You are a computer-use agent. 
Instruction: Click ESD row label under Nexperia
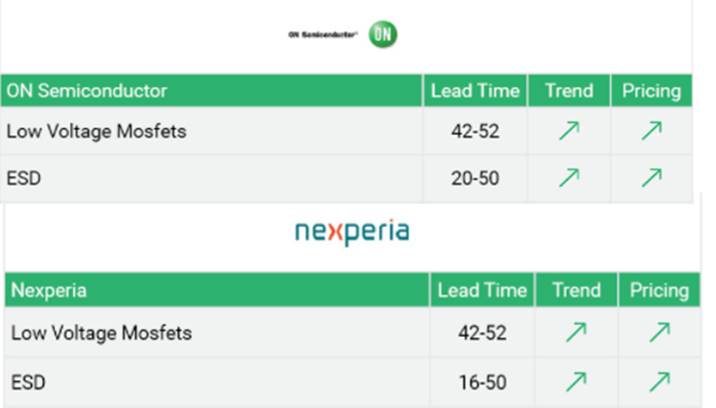28,382
